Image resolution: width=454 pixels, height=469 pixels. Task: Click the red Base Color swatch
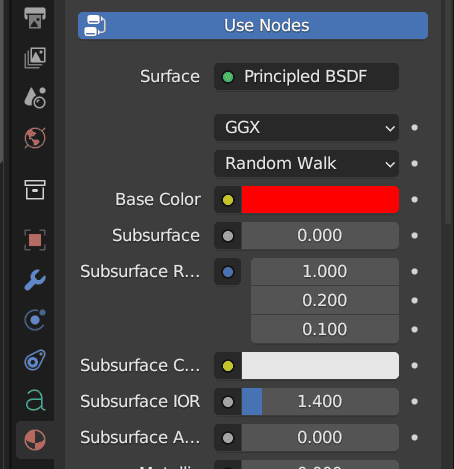coord(320,200)
